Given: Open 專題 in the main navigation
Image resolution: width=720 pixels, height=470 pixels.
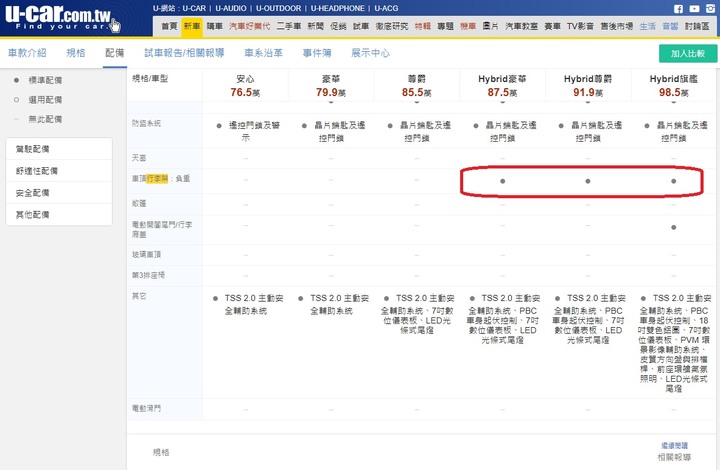Looking at the screenshot, I should pos(445,26).
